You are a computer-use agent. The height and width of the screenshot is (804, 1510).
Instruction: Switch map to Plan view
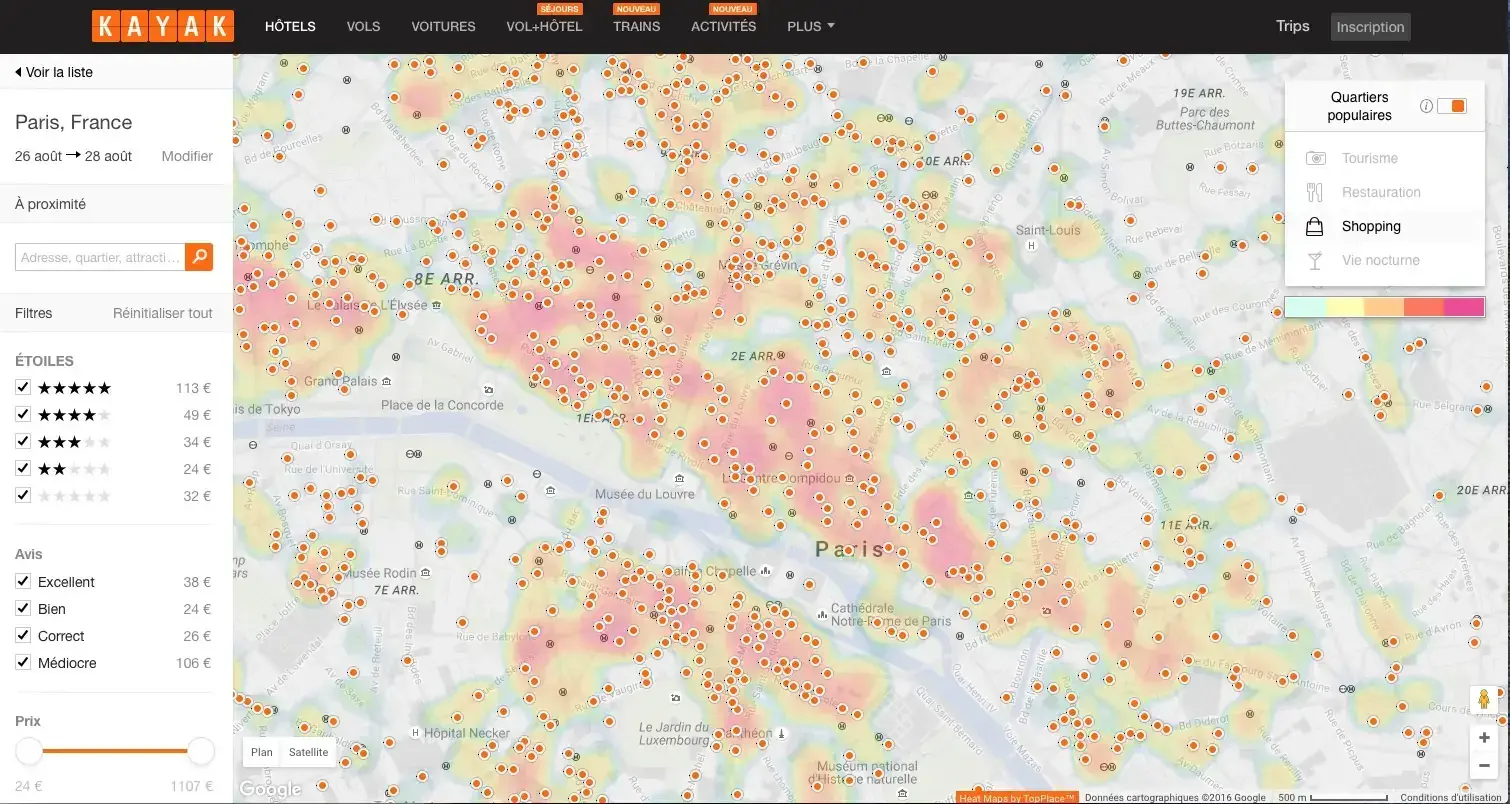262,752
